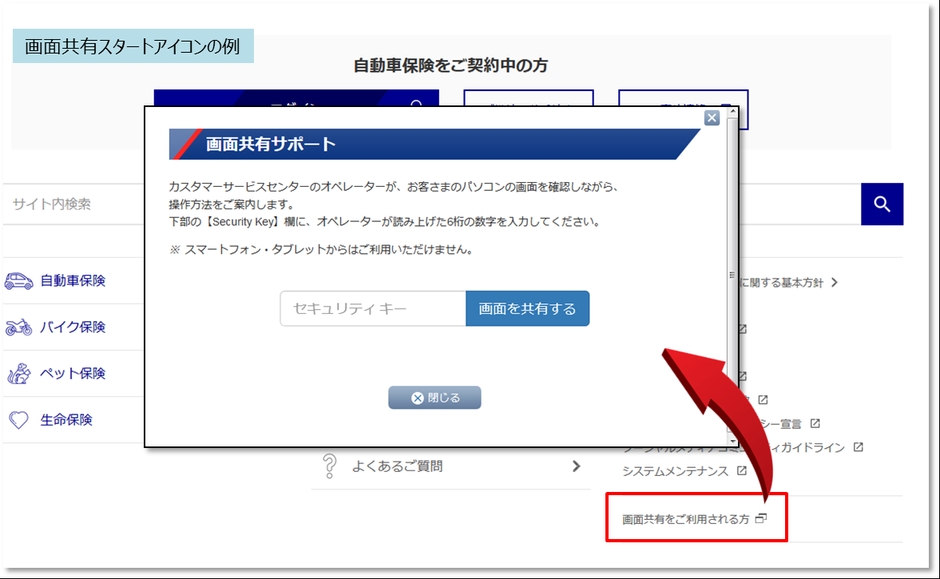Viewport: 940px width, 579px height.
Task: Expand the chevron next to よくあるご質問
Action: [576, 466]
